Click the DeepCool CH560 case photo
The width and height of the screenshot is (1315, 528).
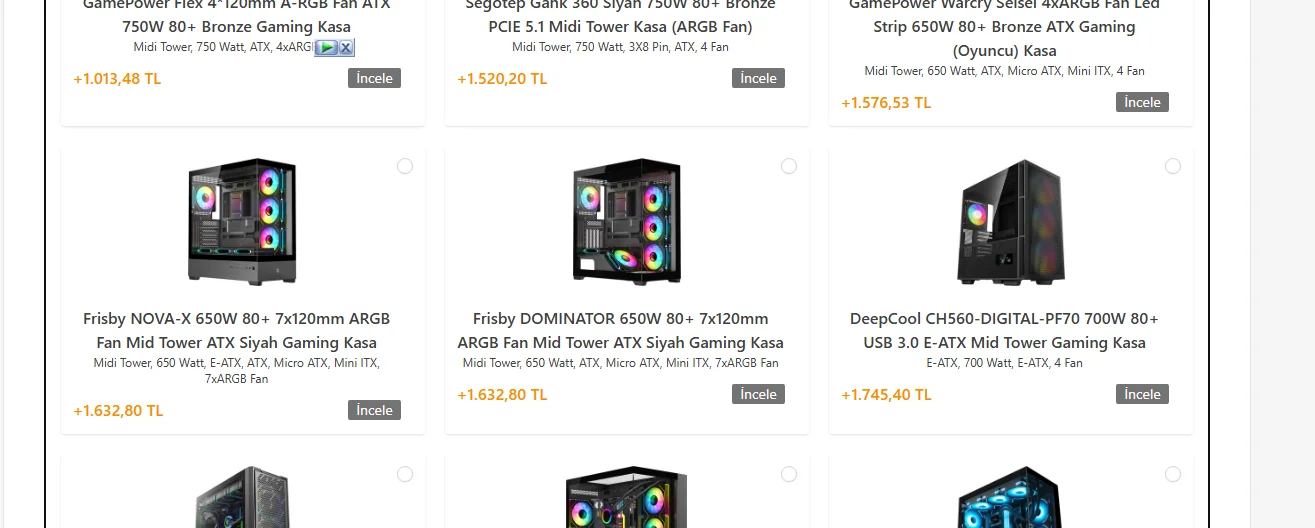click(1010, 222)
